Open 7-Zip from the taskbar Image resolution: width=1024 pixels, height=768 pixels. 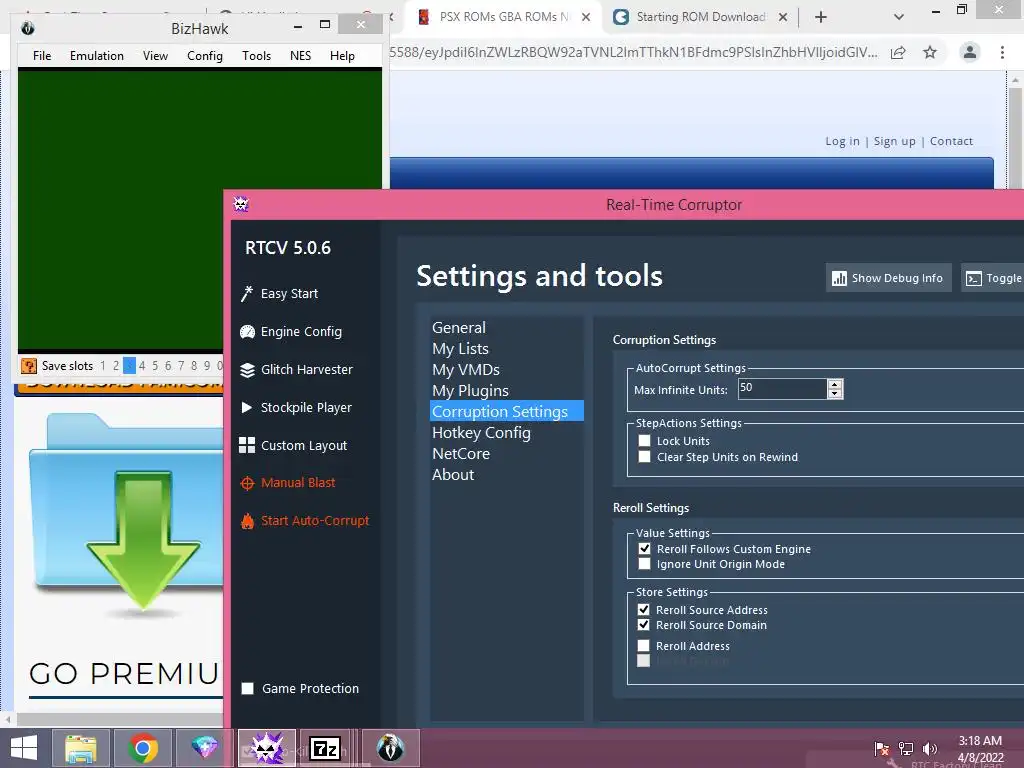(x=325, y=748)
